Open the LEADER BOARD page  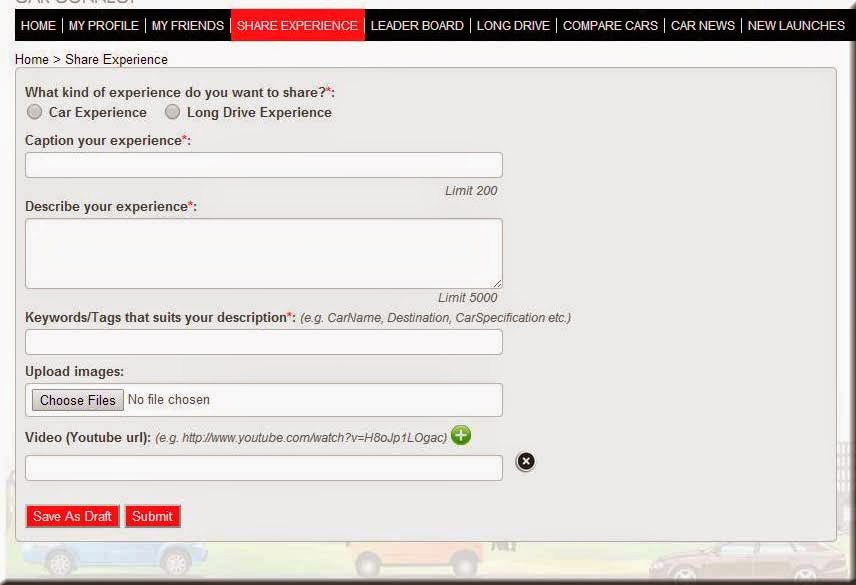417,26
